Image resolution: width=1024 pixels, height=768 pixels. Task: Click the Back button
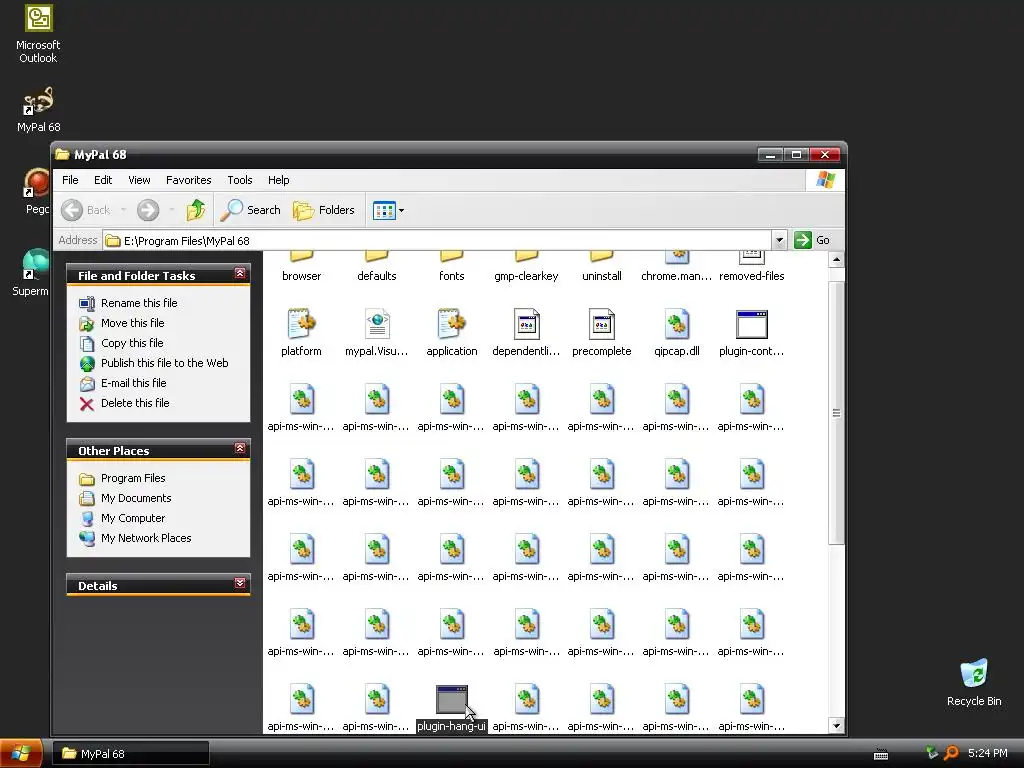tap(86, 210)
